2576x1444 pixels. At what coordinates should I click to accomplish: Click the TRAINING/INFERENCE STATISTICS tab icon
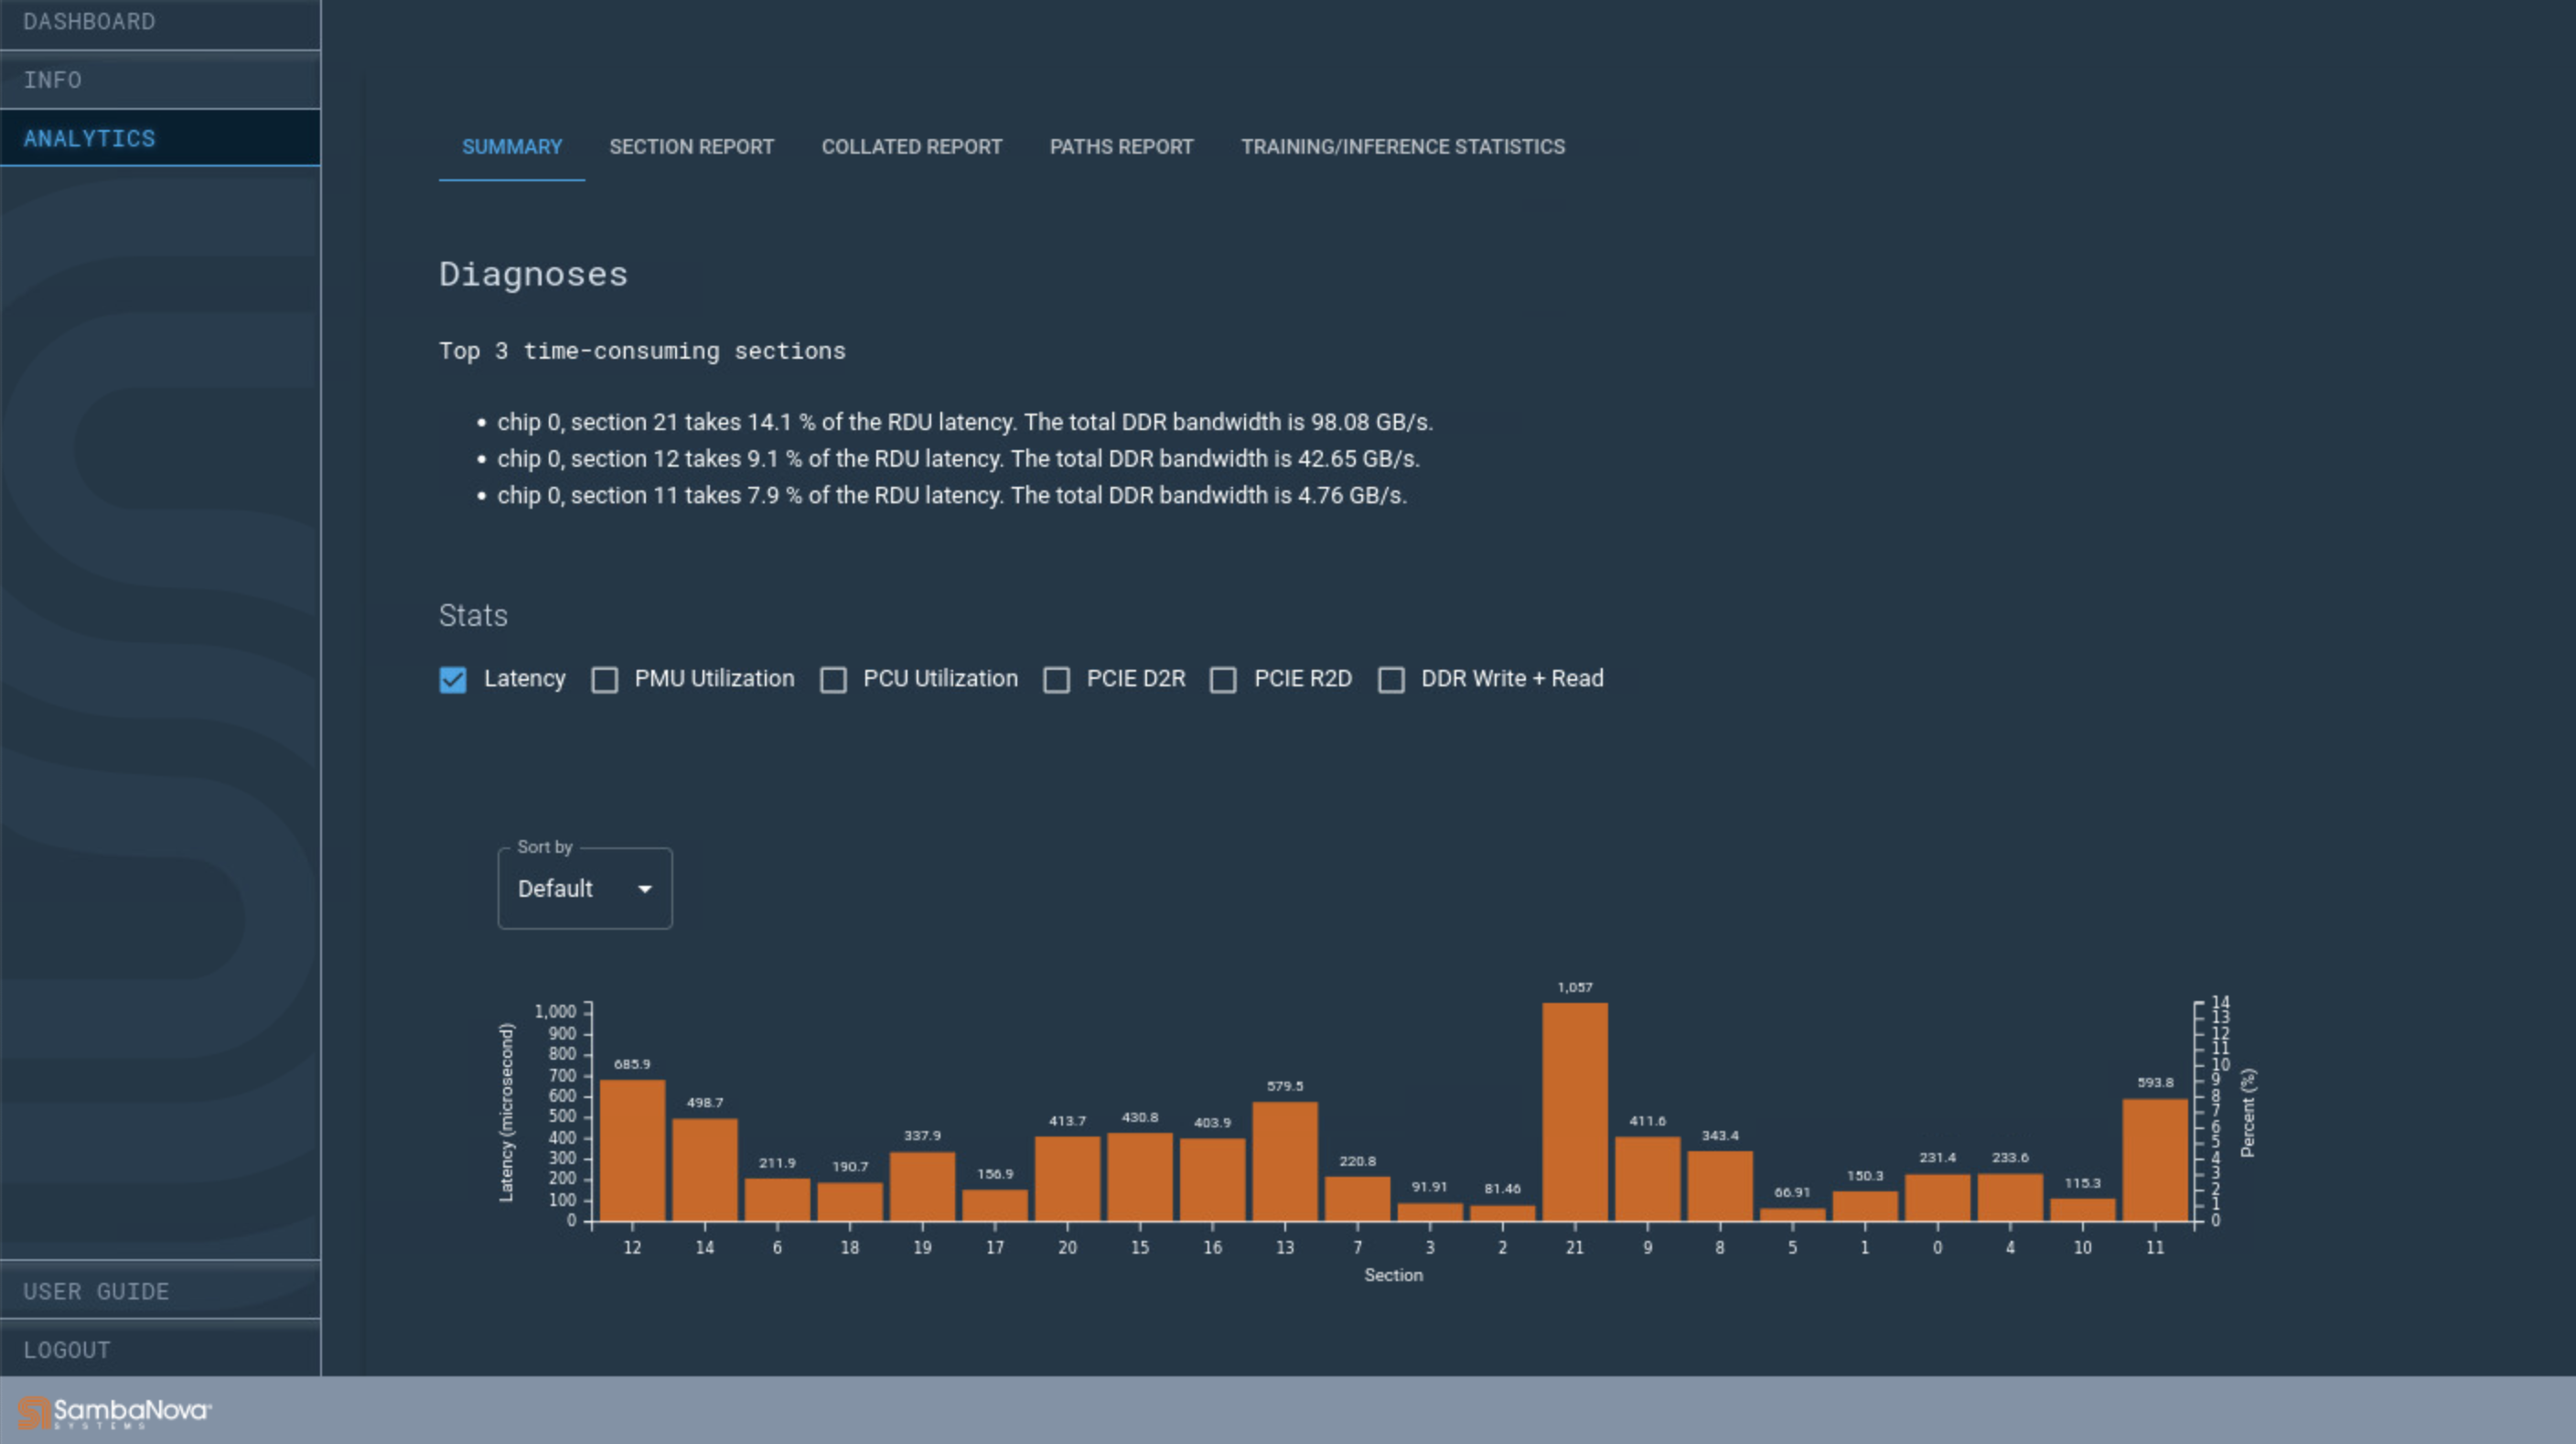(x=1403, y=145)
